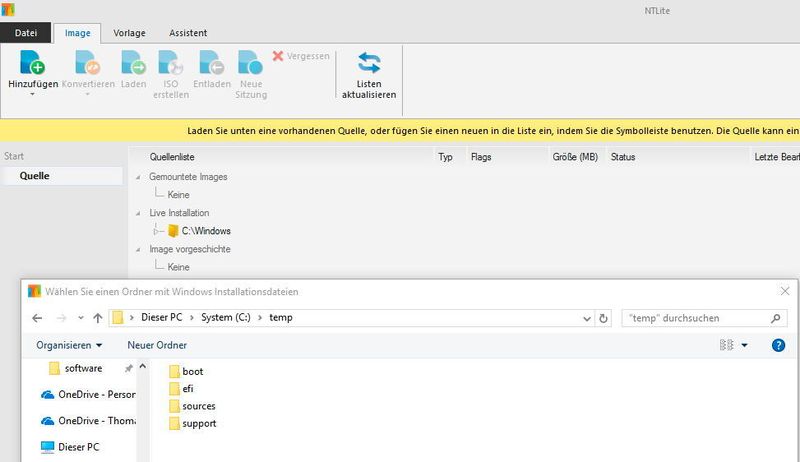Click the ISO erstellen icon
The image size is (800, 462).
click(x=170, y=63)
